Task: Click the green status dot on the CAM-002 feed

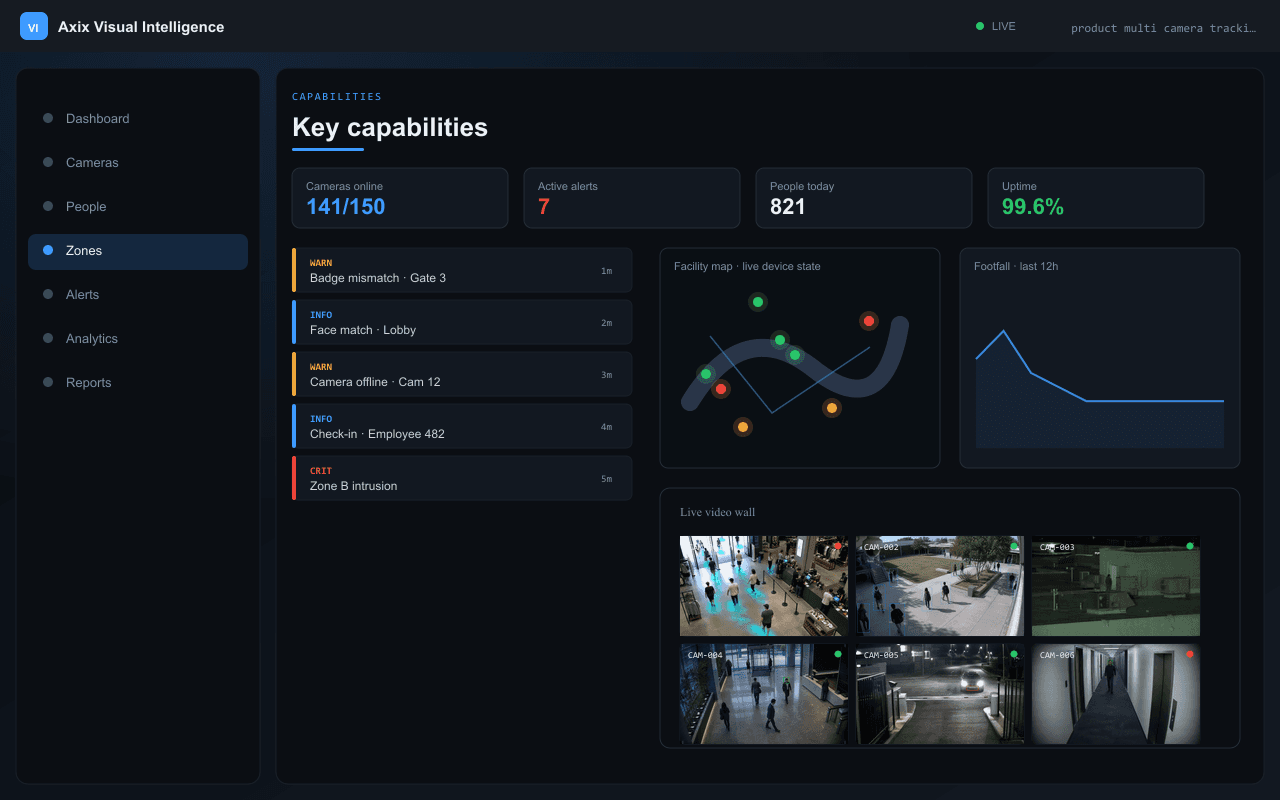Action: click(1014, 546)
